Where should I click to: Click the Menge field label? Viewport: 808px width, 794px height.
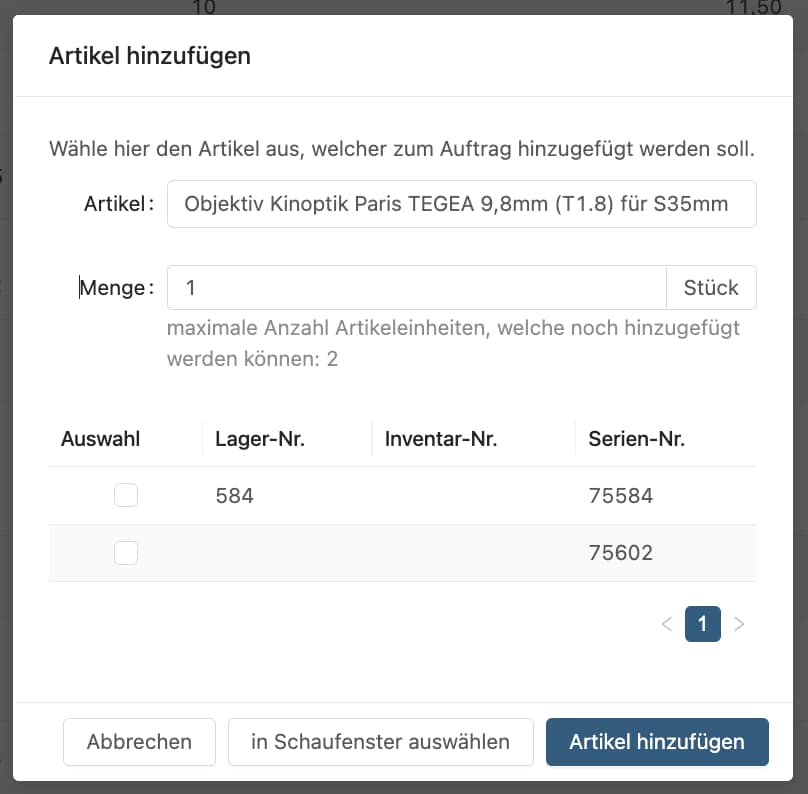pos(116,288)
